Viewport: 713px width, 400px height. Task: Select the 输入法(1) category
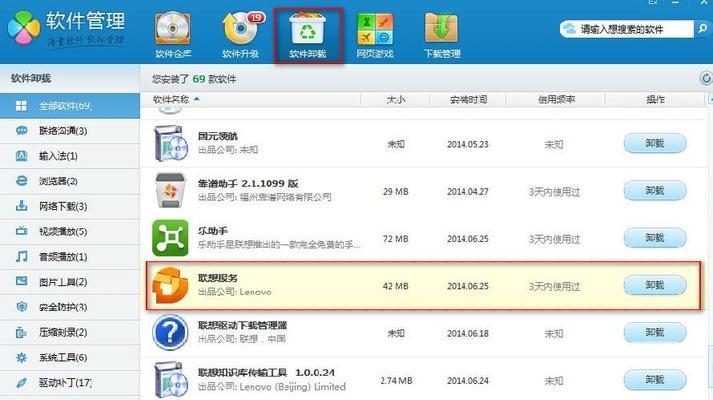[x=70, y=156]
